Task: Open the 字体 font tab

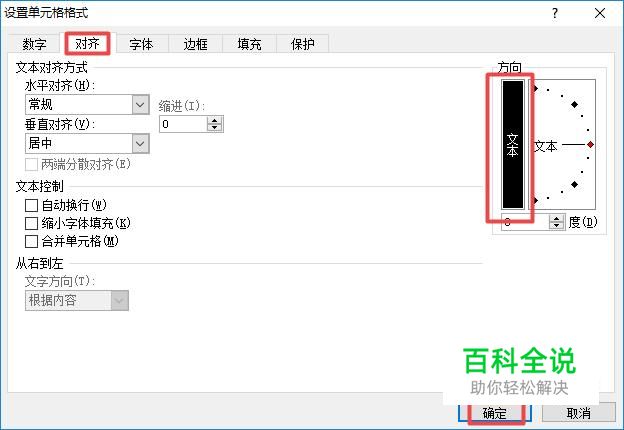Action: (x=141, y=44)
